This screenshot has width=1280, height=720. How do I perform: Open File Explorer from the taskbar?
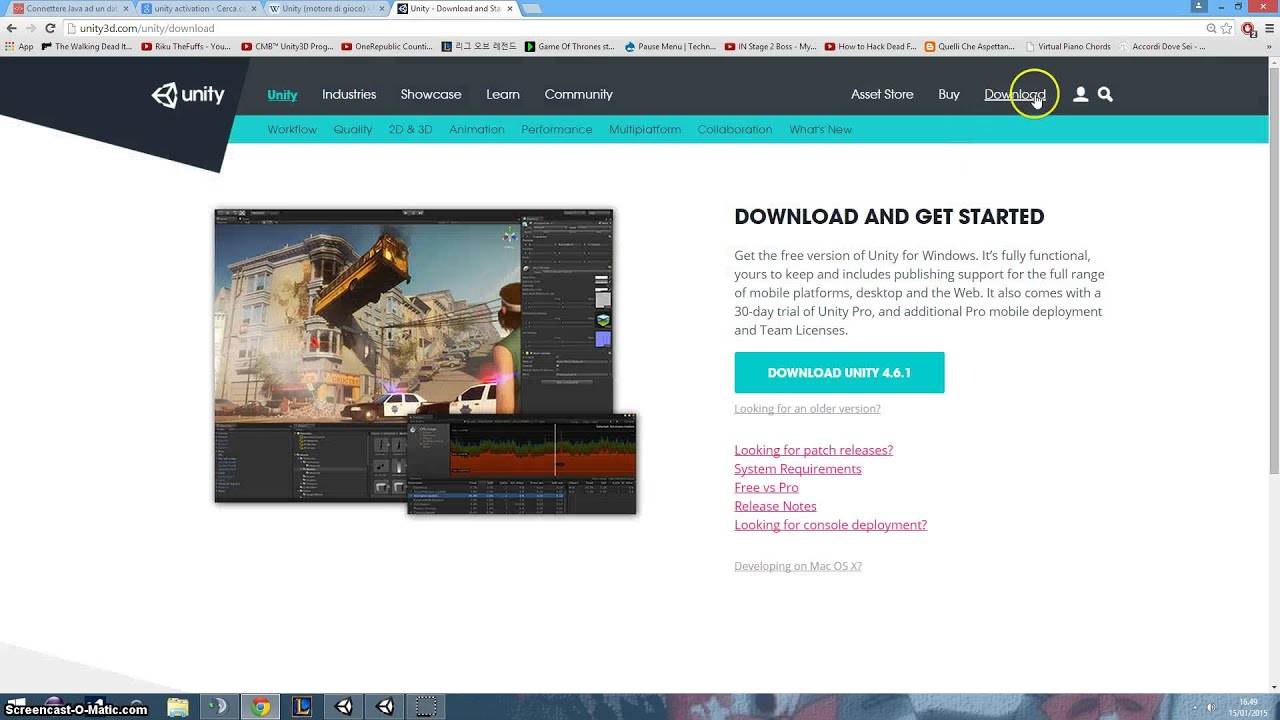(x=178, y=707)
